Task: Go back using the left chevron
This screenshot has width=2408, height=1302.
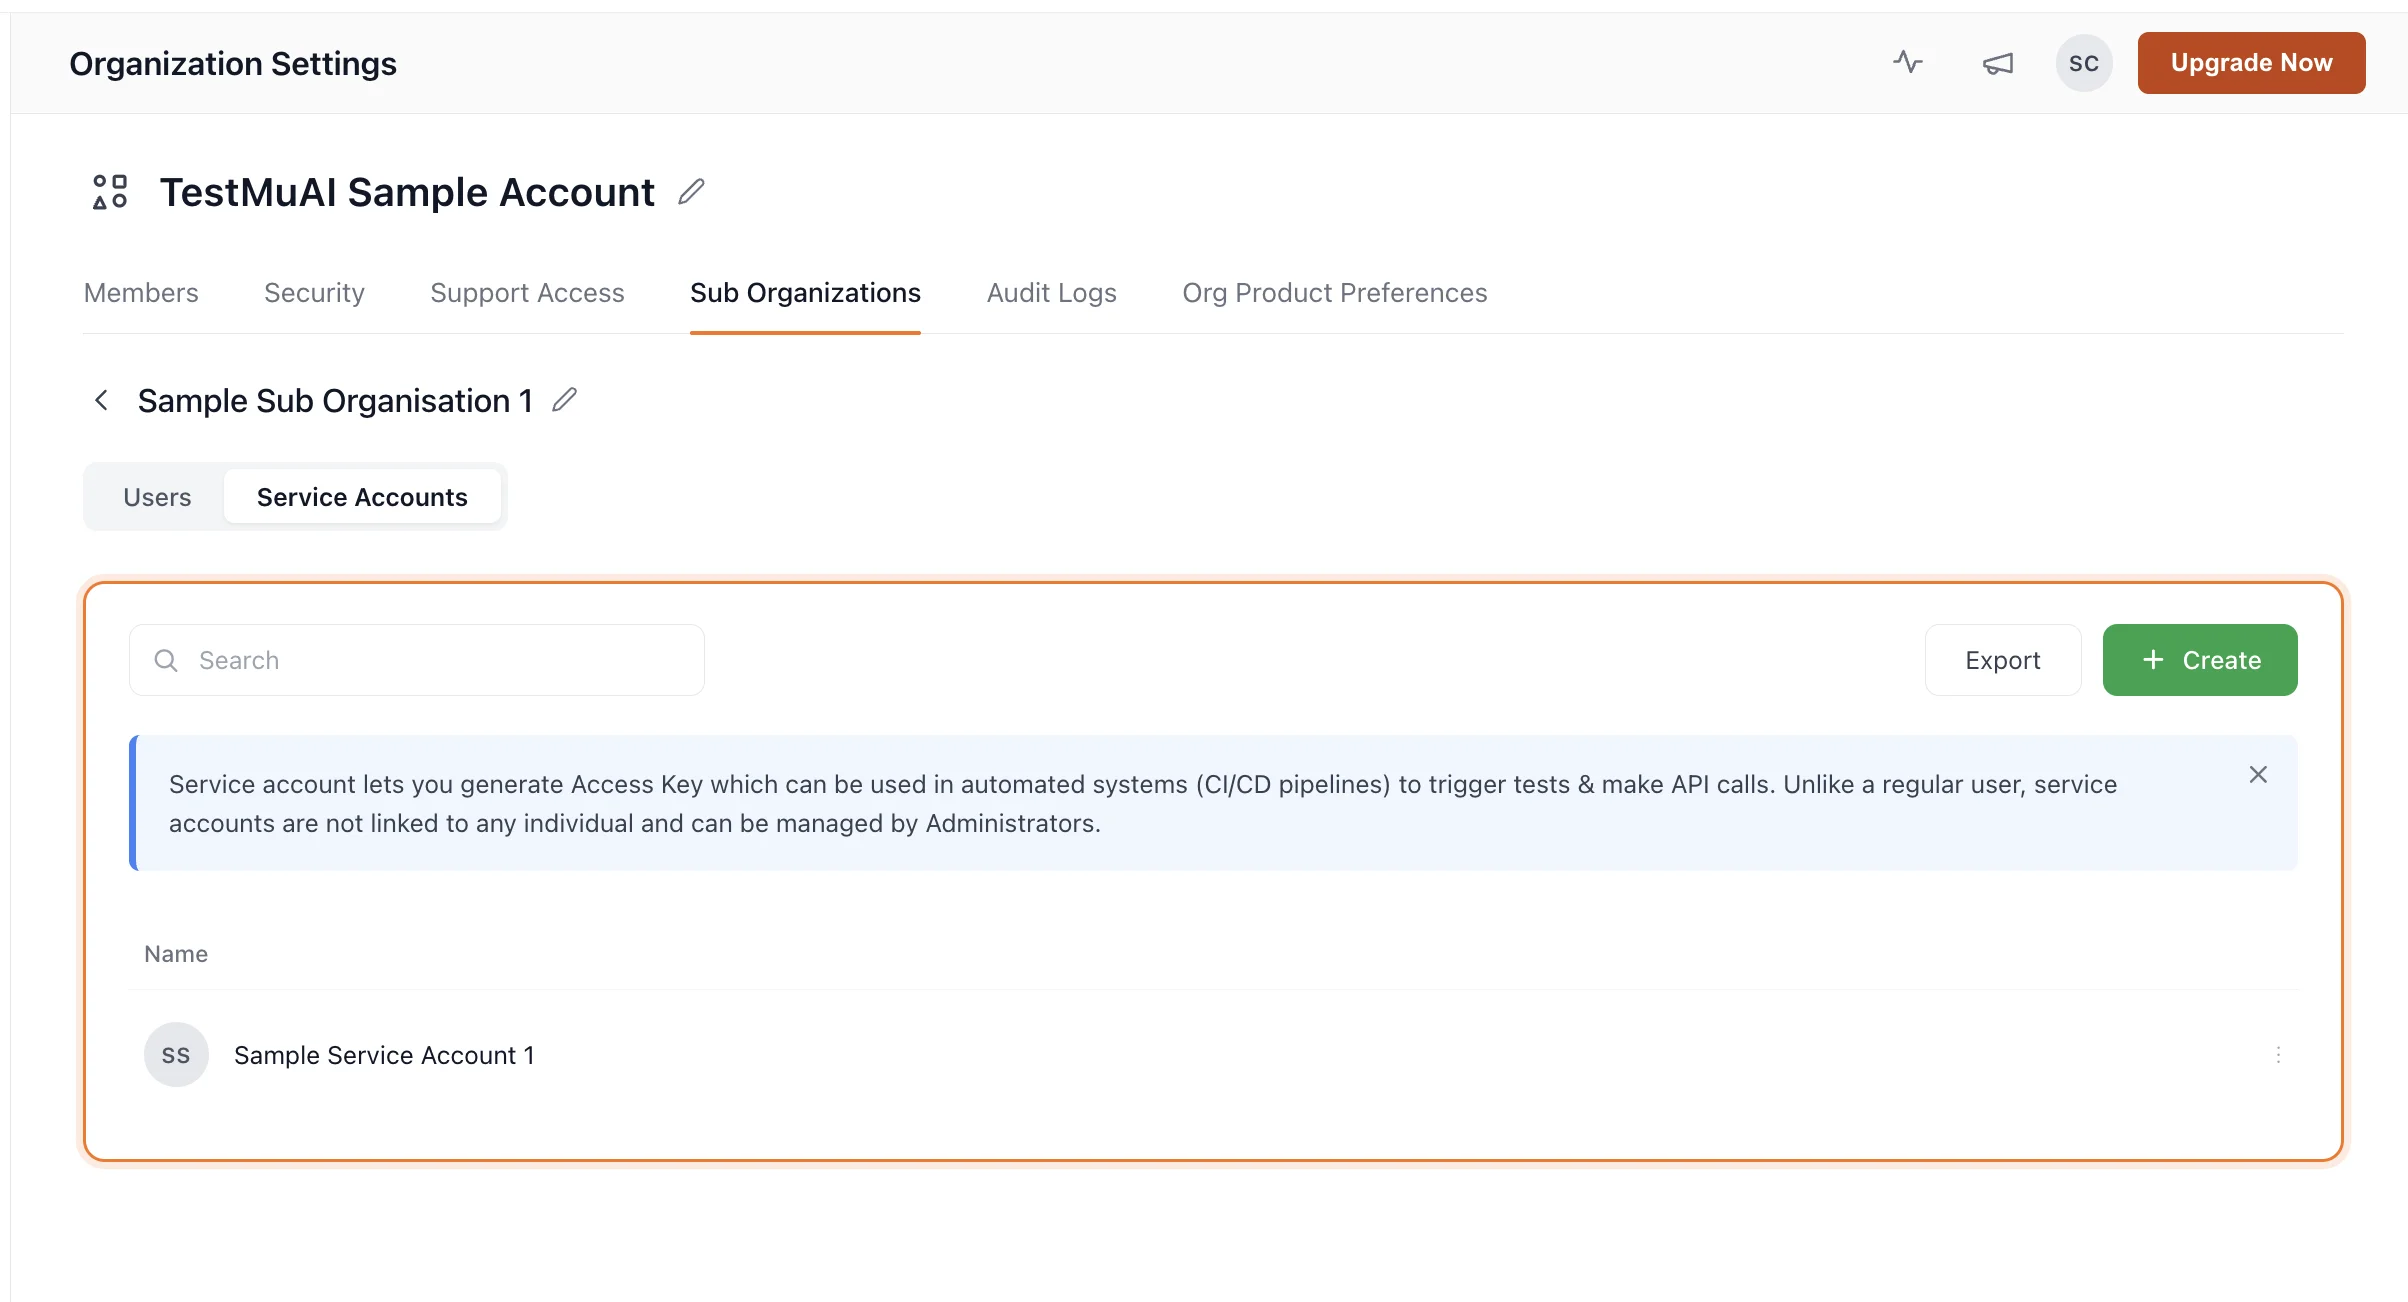Action: pyautogui.click(x=101, y=400)
